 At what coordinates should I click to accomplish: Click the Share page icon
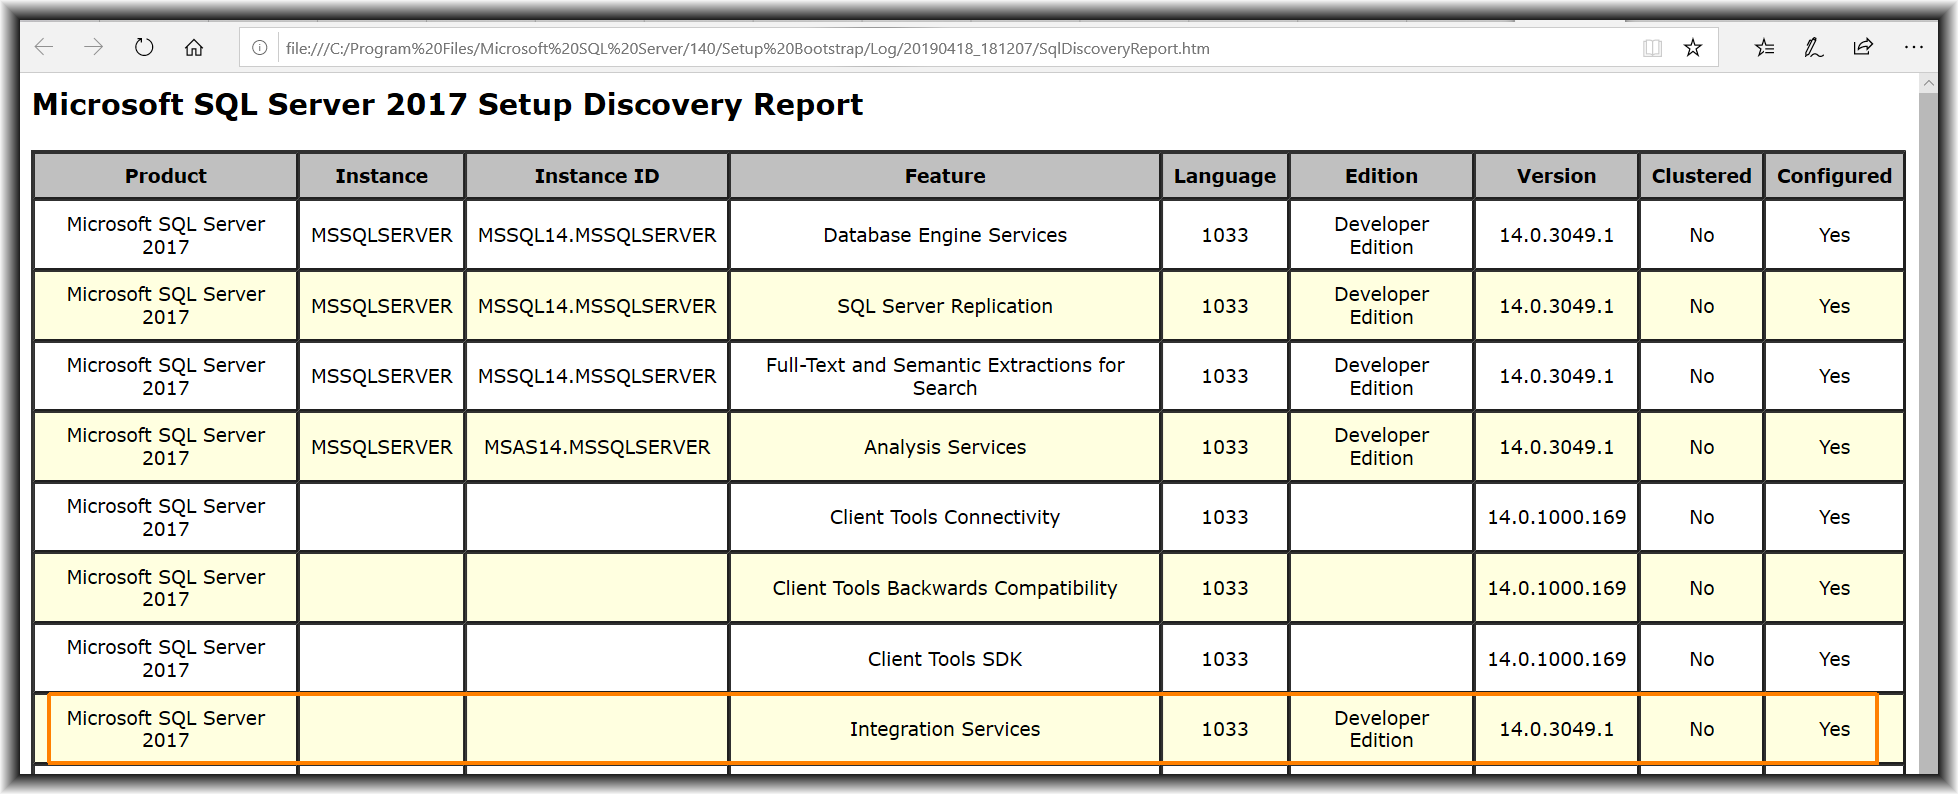1863,47
